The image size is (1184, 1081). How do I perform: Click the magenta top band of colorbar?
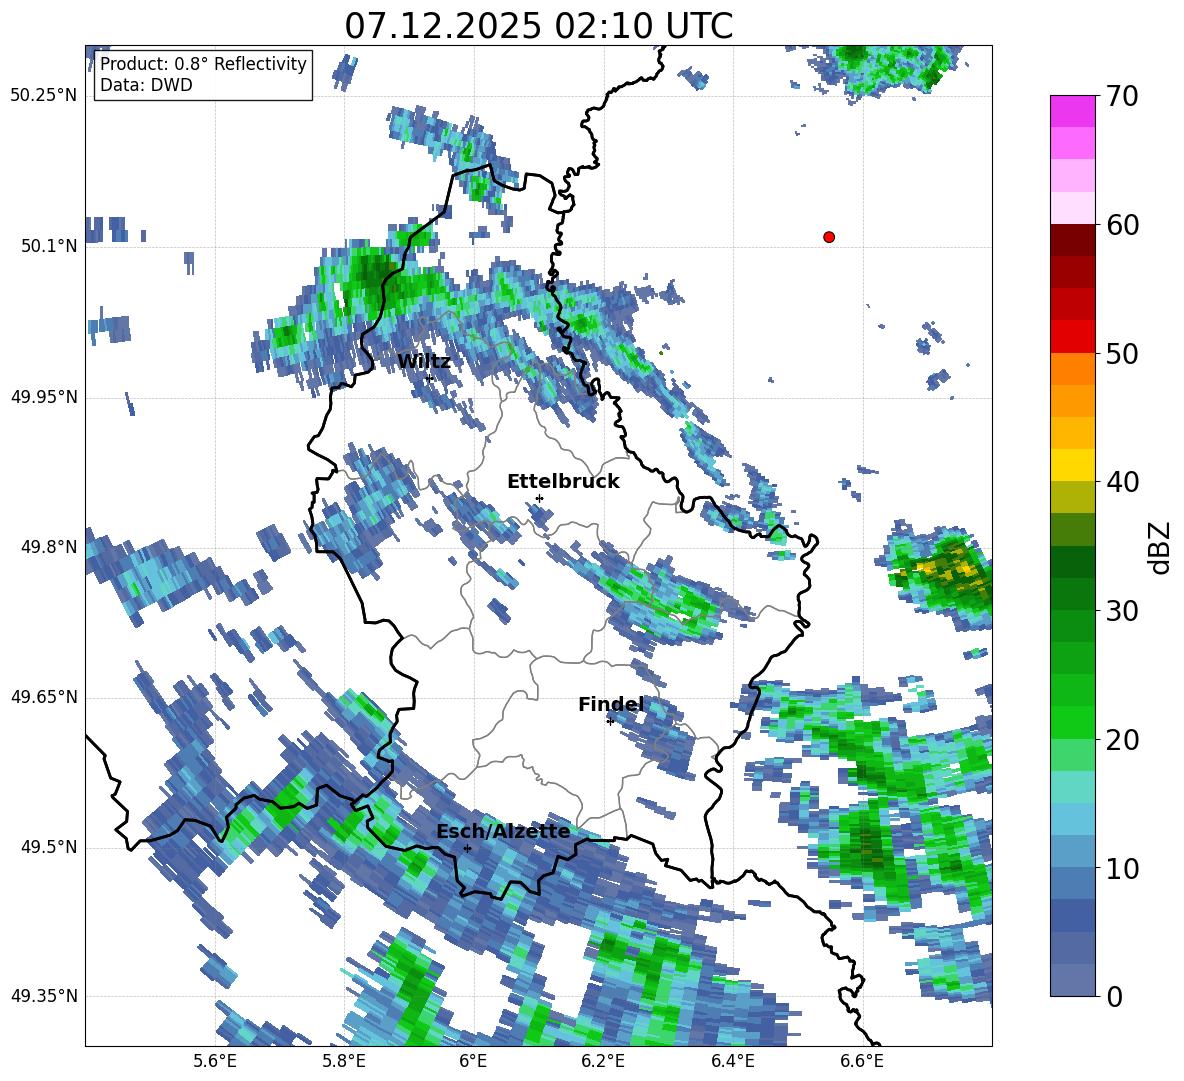pyautogui.click(x=1072, y=111)
